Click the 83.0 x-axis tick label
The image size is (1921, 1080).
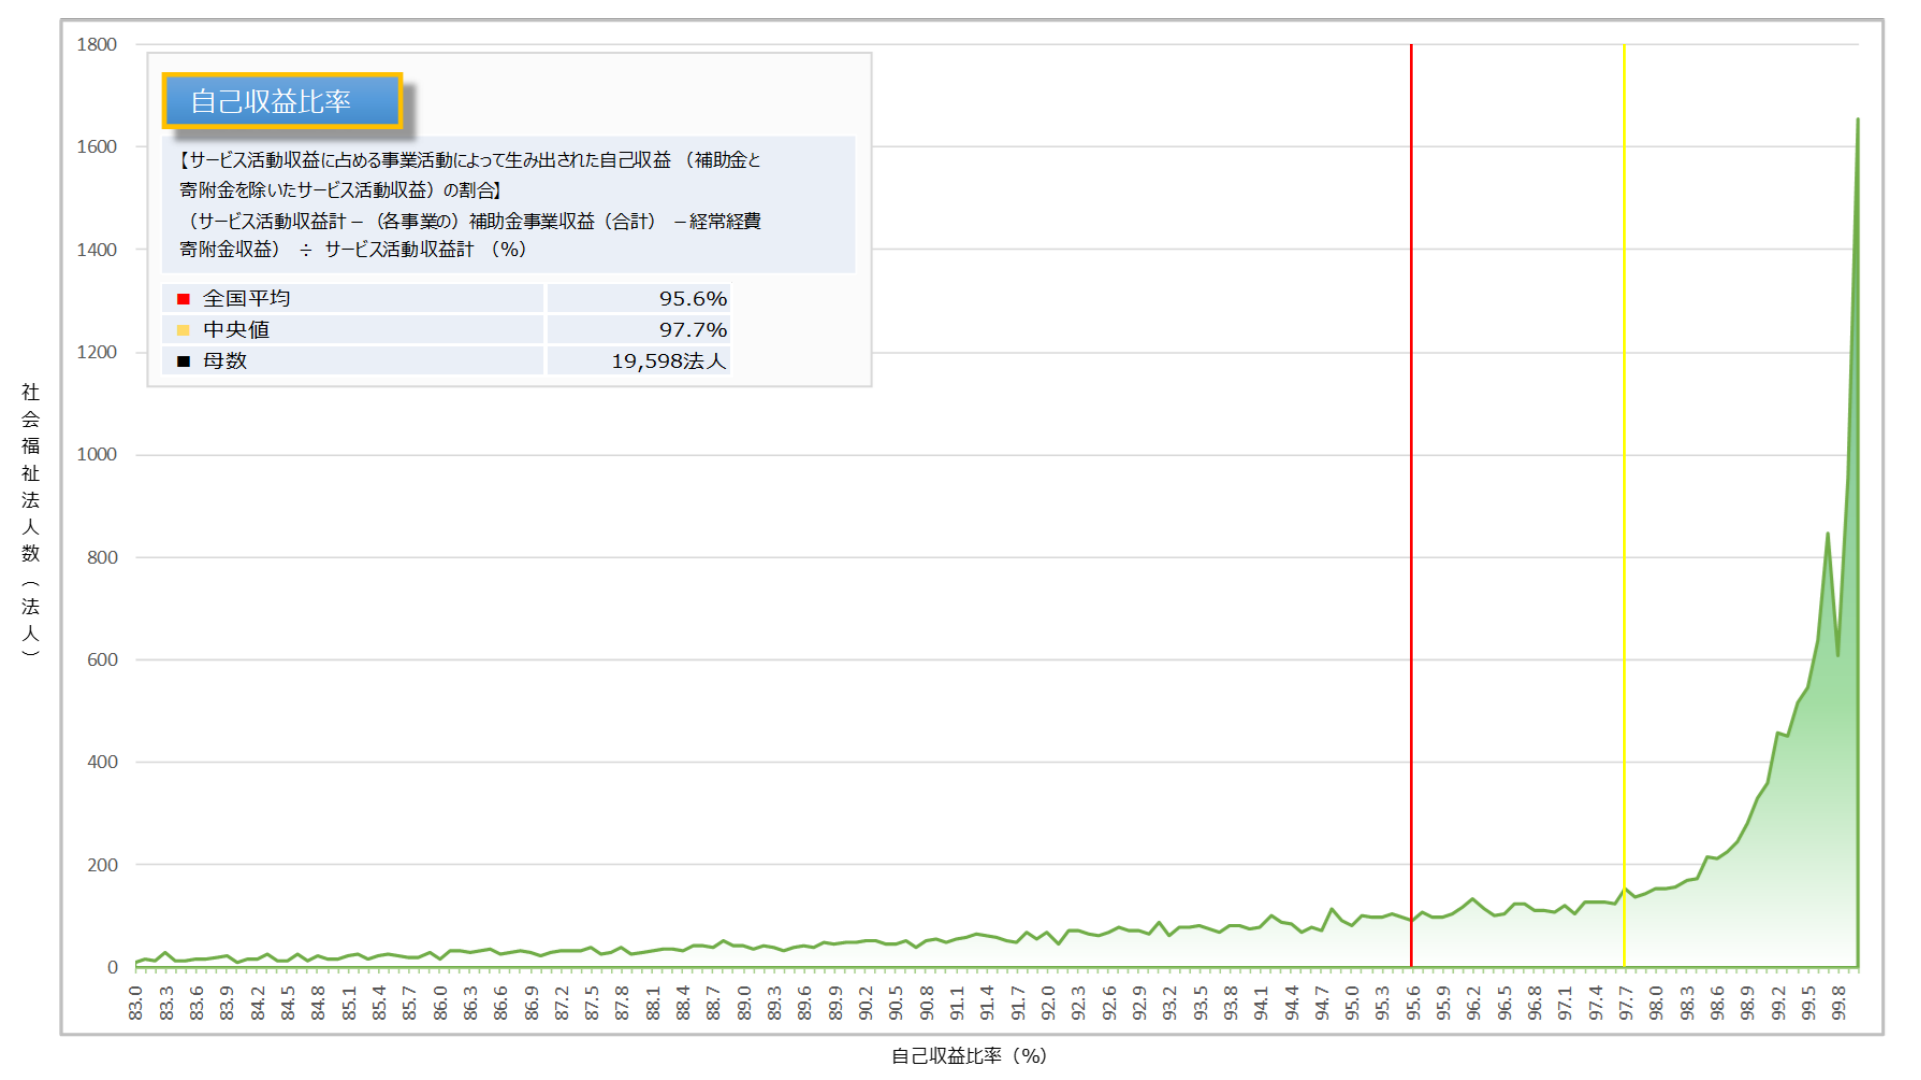(137, 1002)
